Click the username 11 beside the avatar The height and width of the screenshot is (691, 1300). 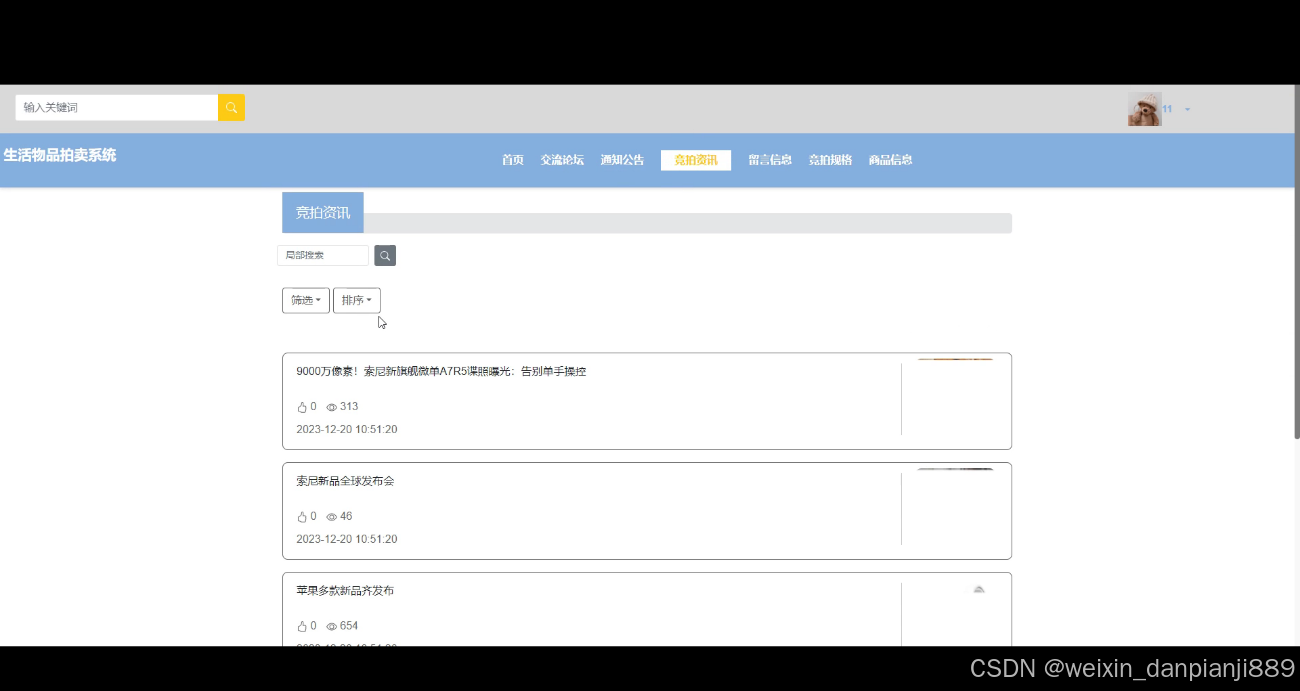[1167, 109]
